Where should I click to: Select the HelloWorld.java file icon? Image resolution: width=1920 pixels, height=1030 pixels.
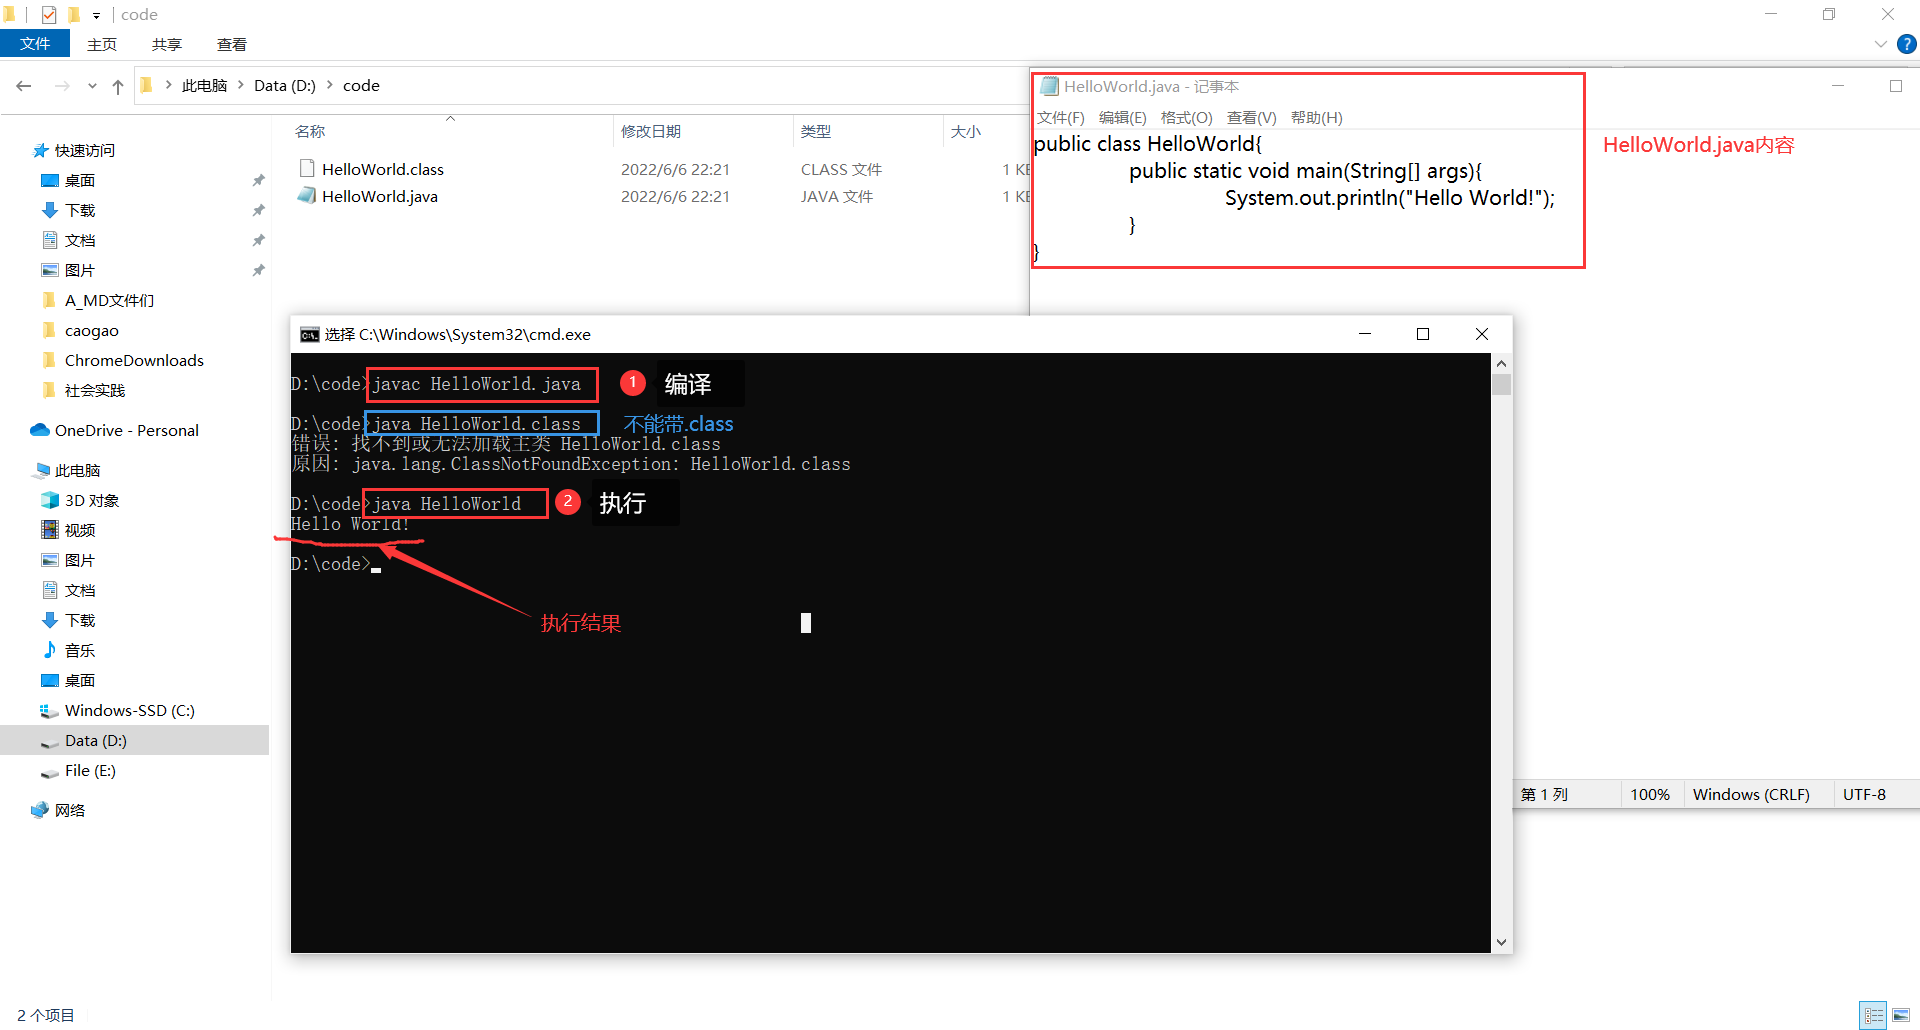(x=307, y=196)
